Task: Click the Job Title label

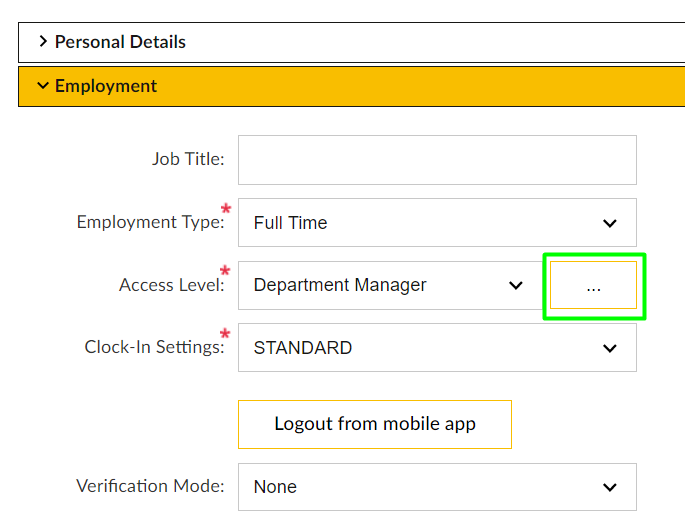Action: (188, 160)
